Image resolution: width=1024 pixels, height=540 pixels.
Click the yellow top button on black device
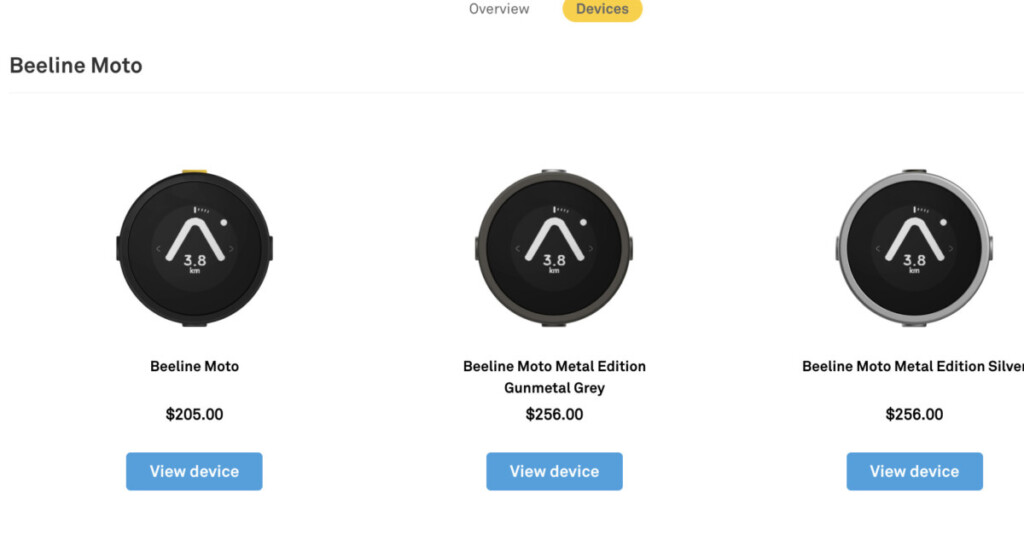click(x=194, y=172)
